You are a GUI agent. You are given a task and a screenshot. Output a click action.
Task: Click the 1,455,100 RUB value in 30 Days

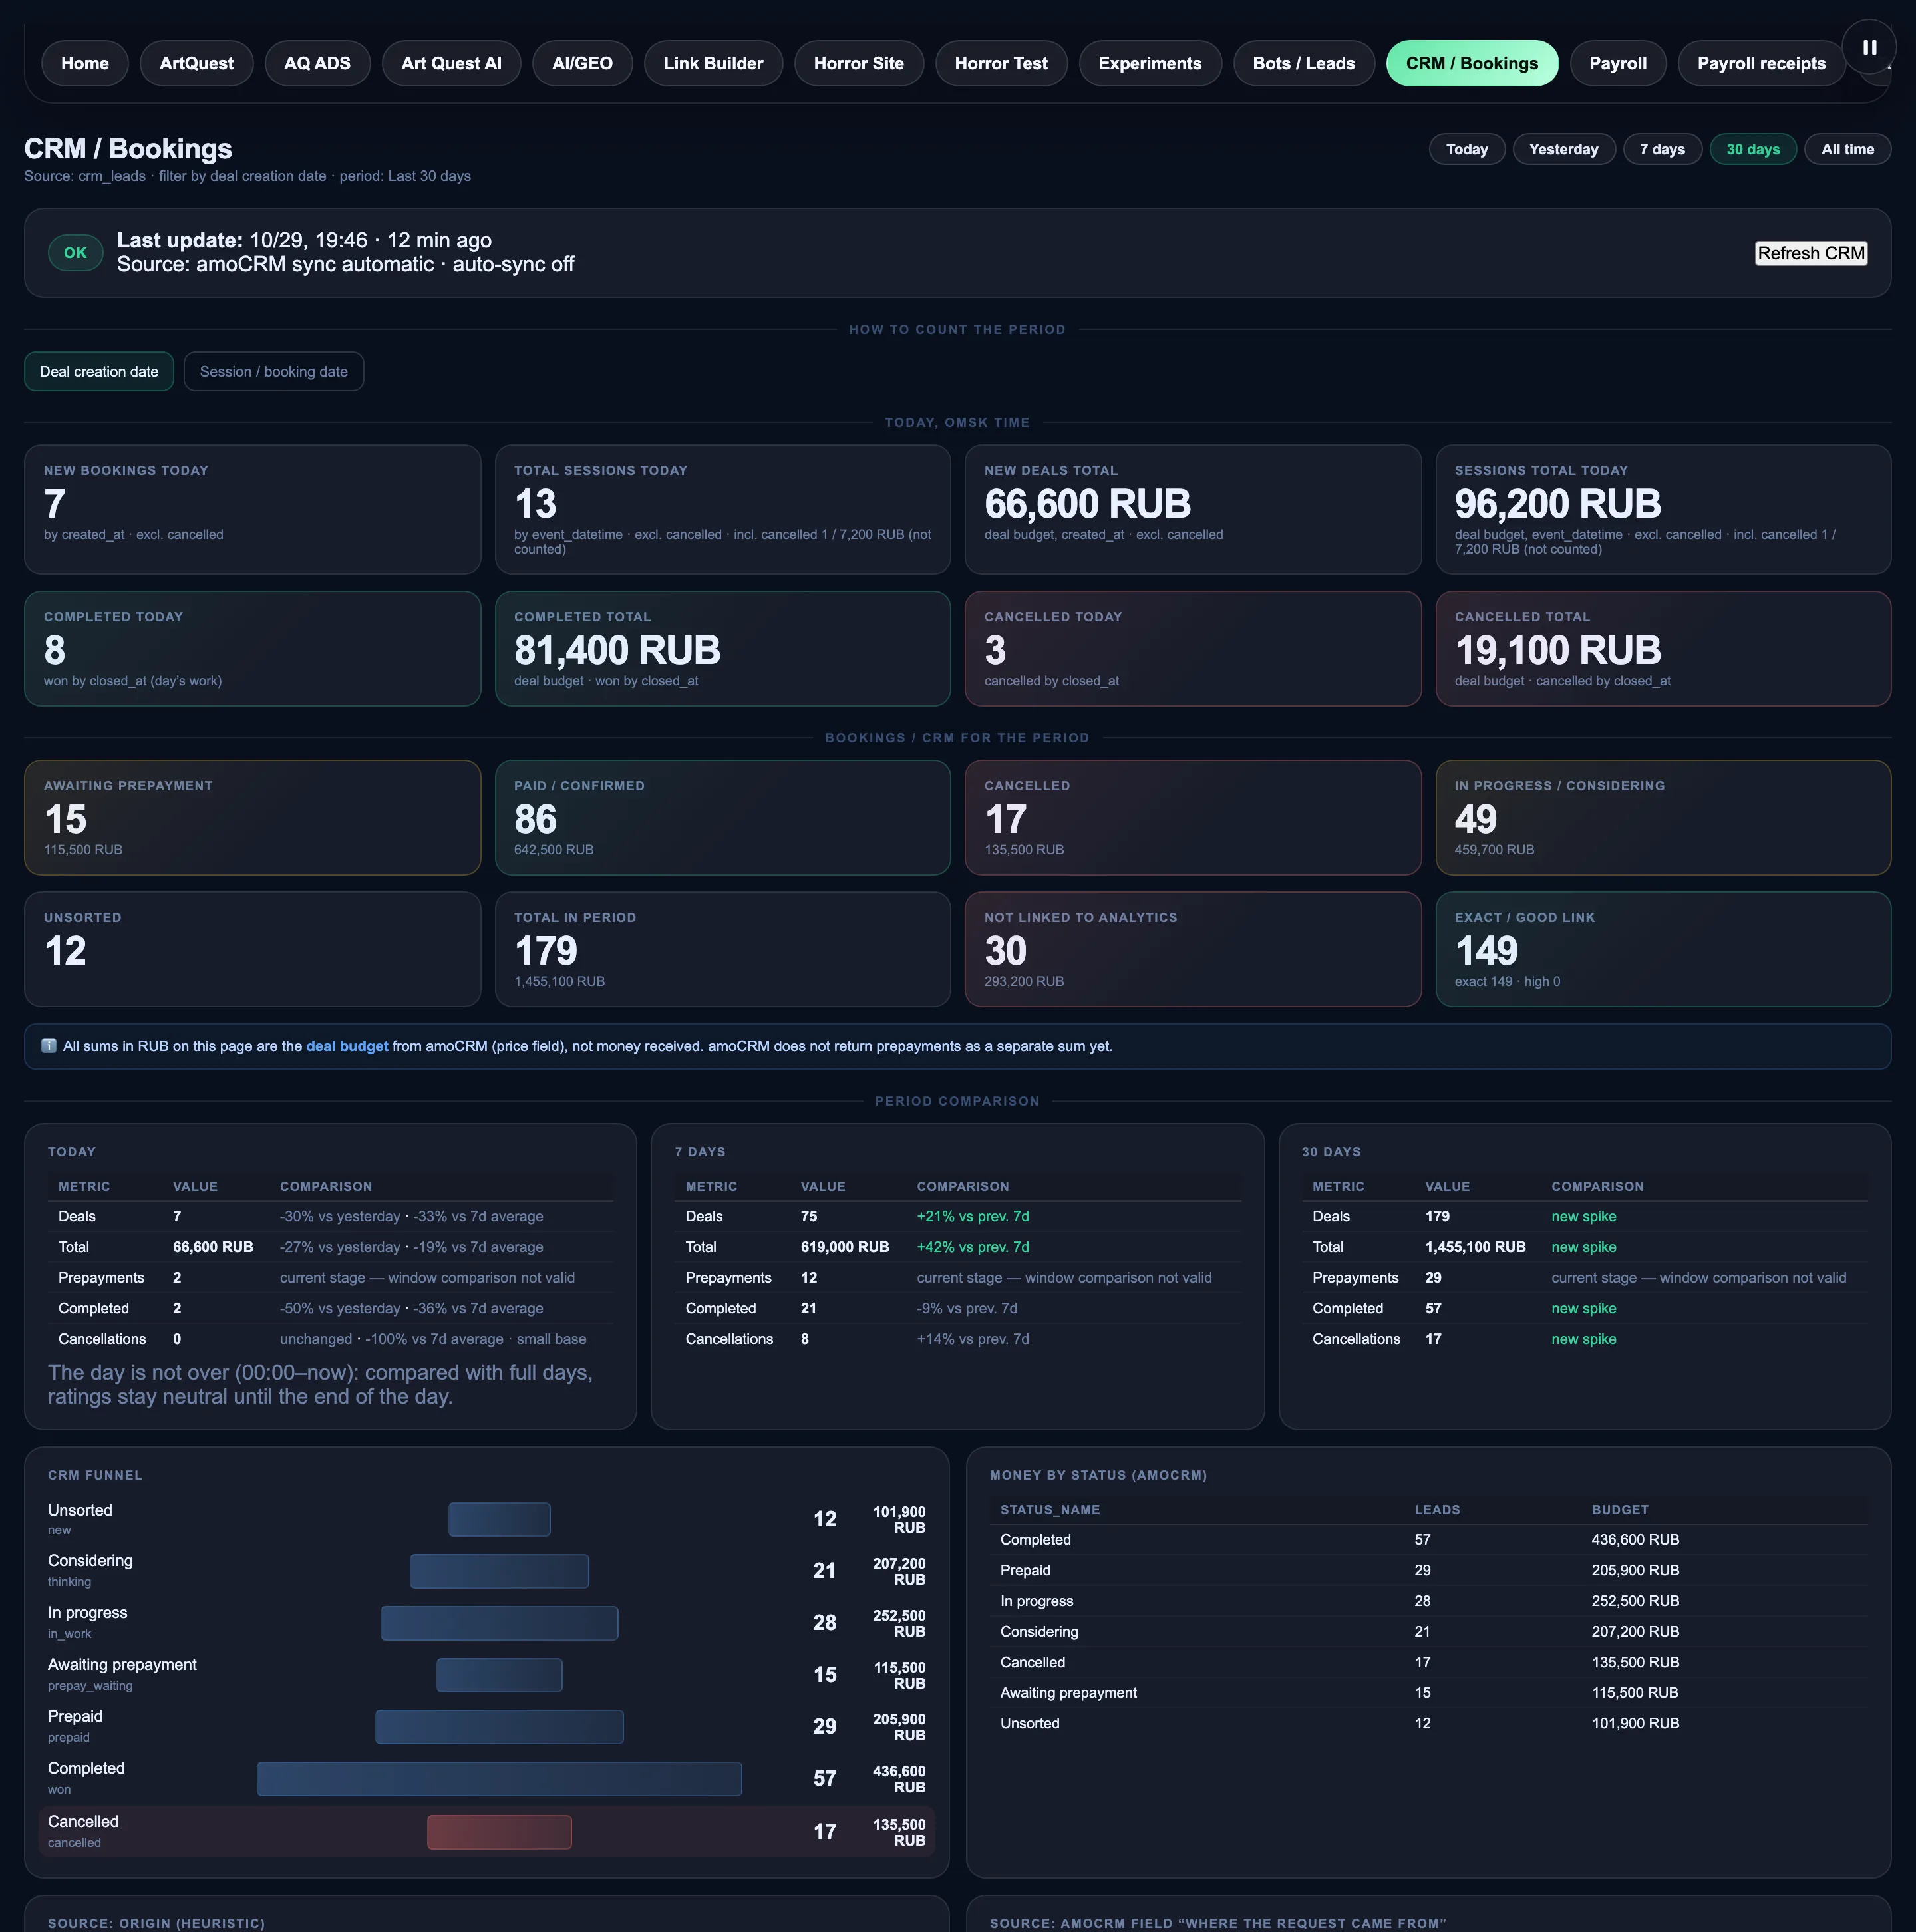tap(1475, 1247)
